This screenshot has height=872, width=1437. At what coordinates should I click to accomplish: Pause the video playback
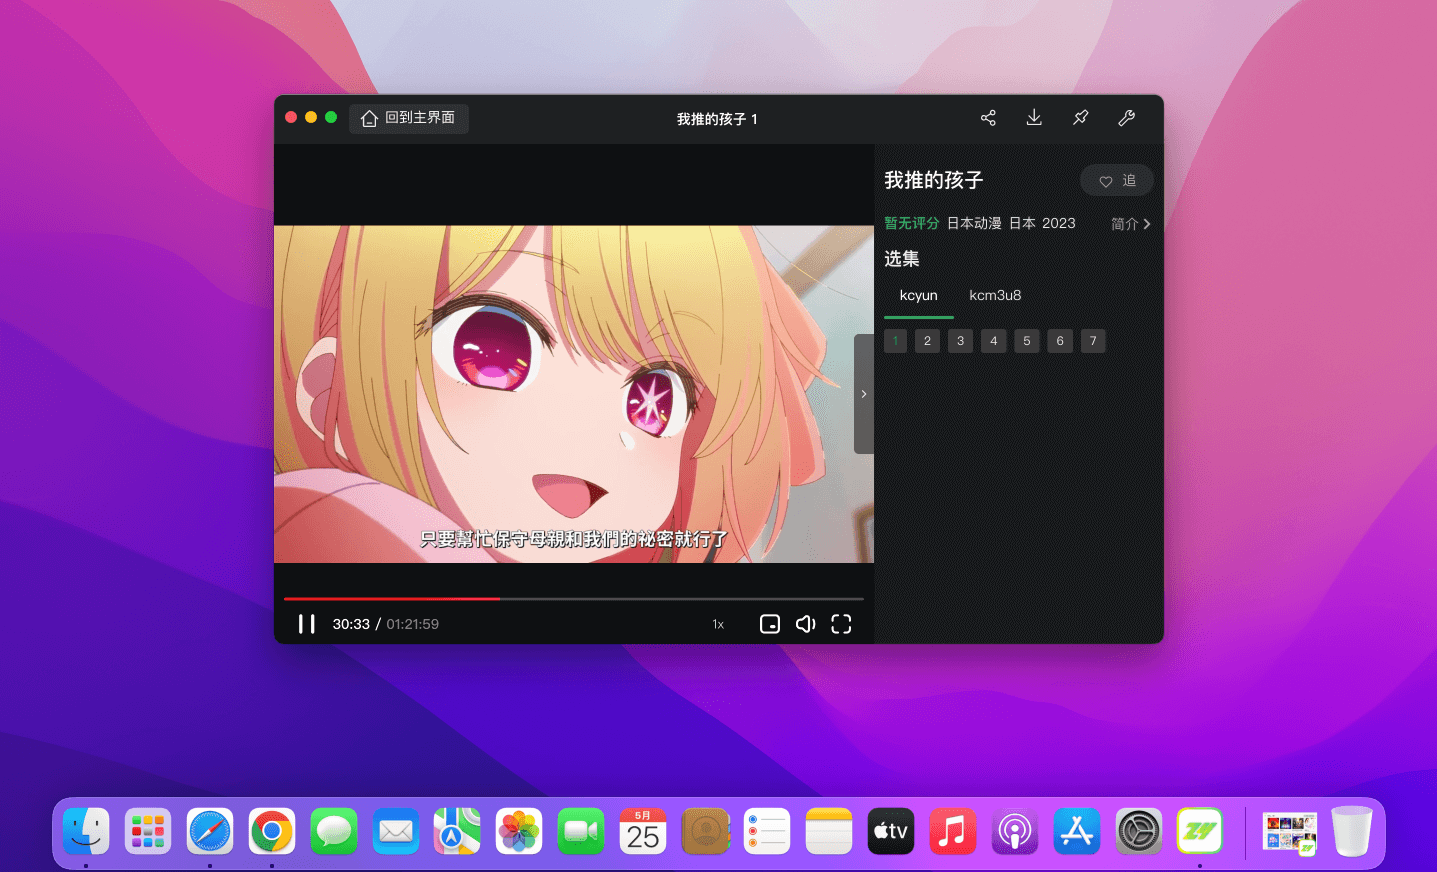point(307,624)
